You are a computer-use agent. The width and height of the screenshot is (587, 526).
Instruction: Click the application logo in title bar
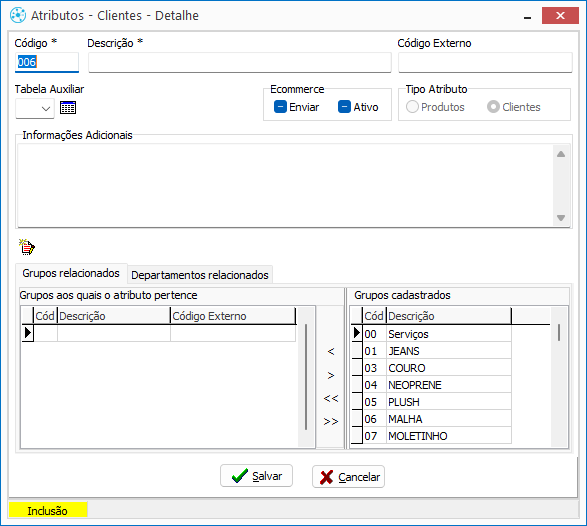(x=18, y=15)
